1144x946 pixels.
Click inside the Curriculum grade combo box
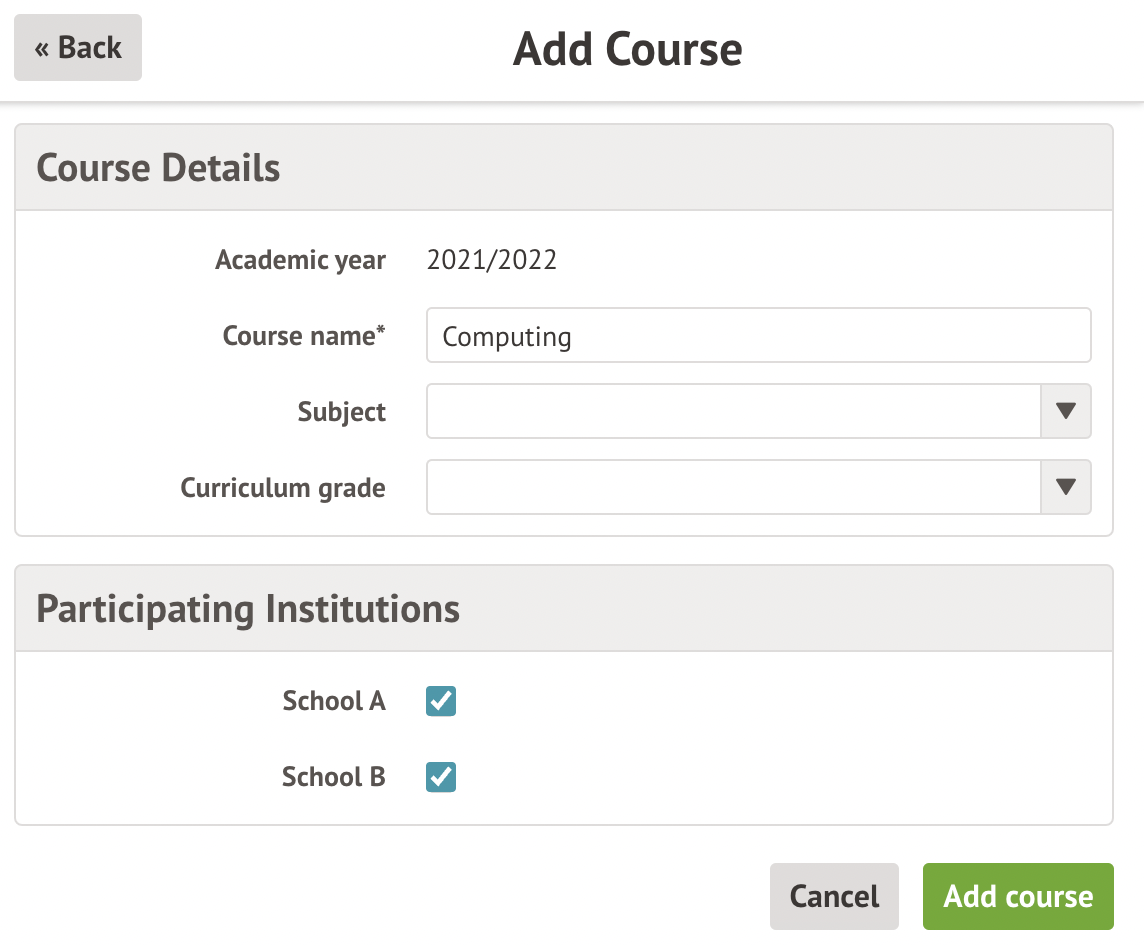[x=733, y=487]
